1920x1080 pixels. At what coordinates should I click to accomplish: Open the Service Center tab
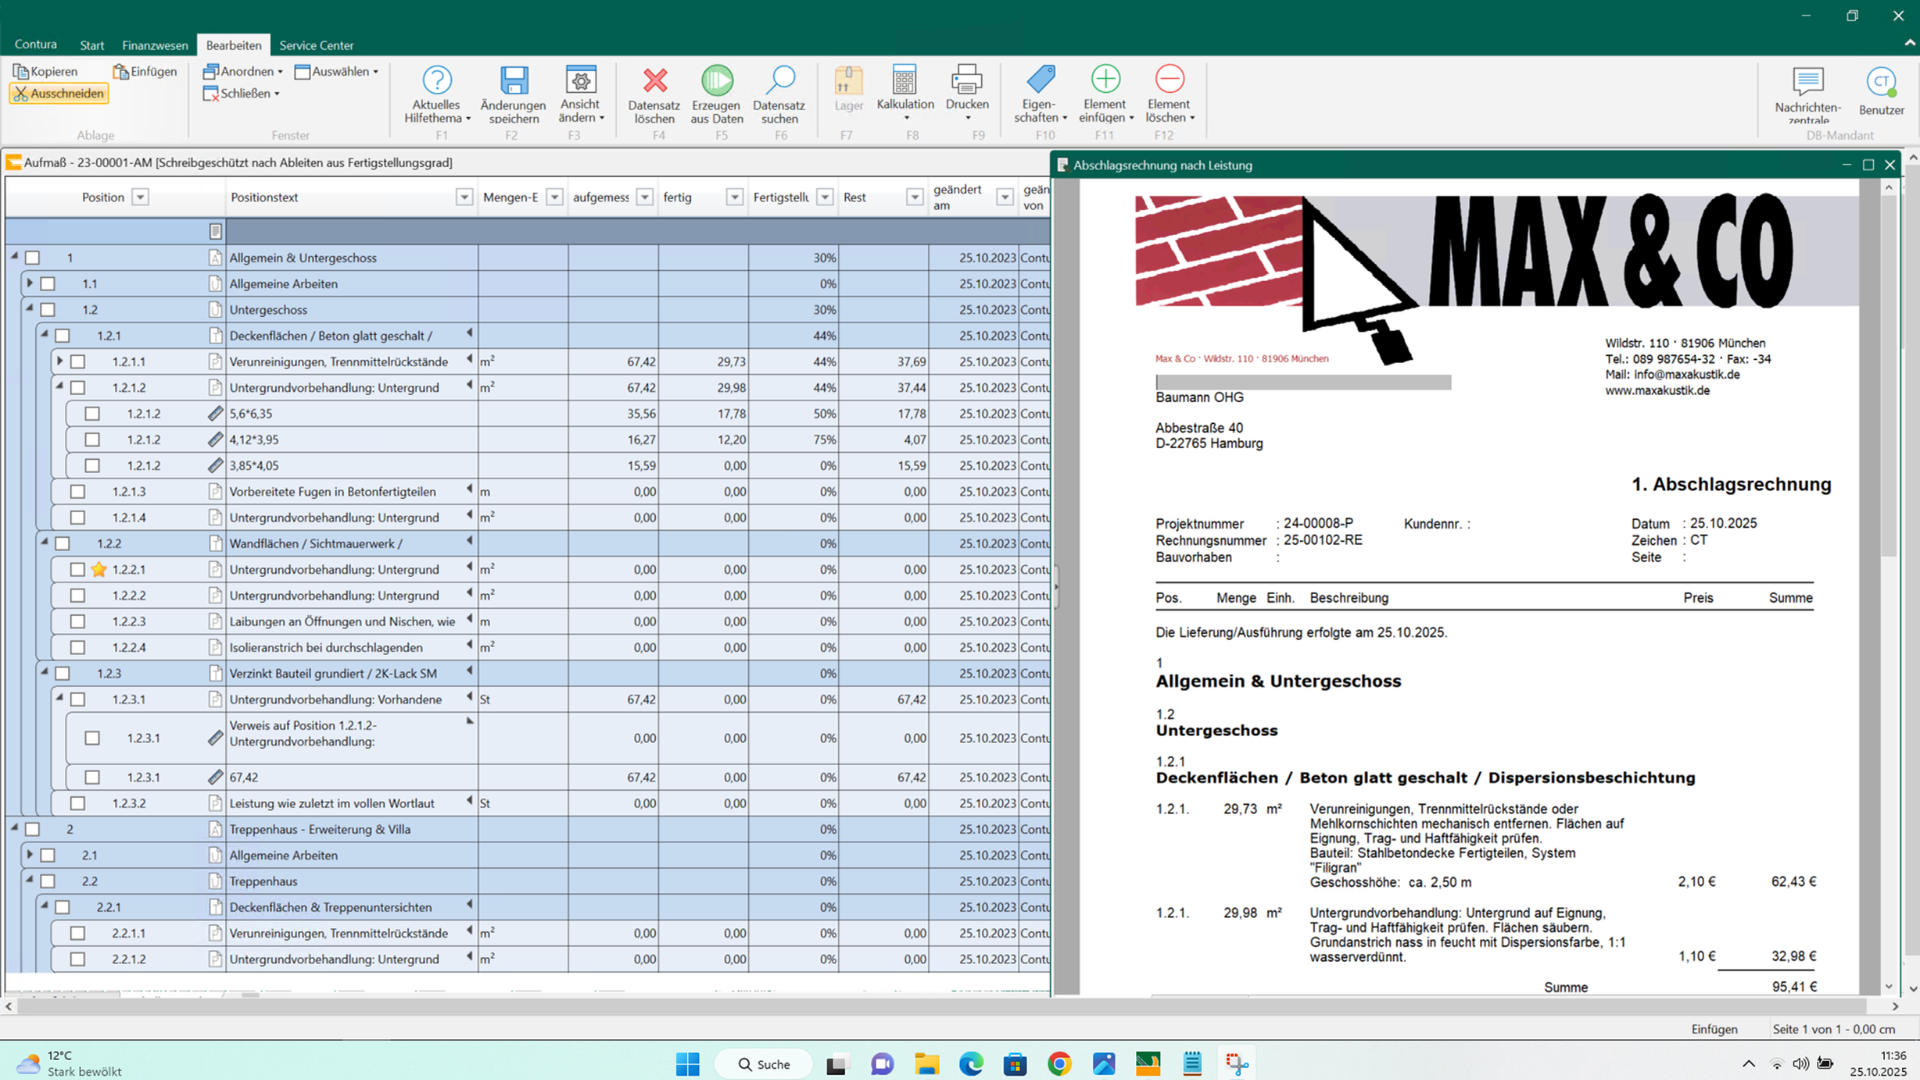tap(316, 45)
